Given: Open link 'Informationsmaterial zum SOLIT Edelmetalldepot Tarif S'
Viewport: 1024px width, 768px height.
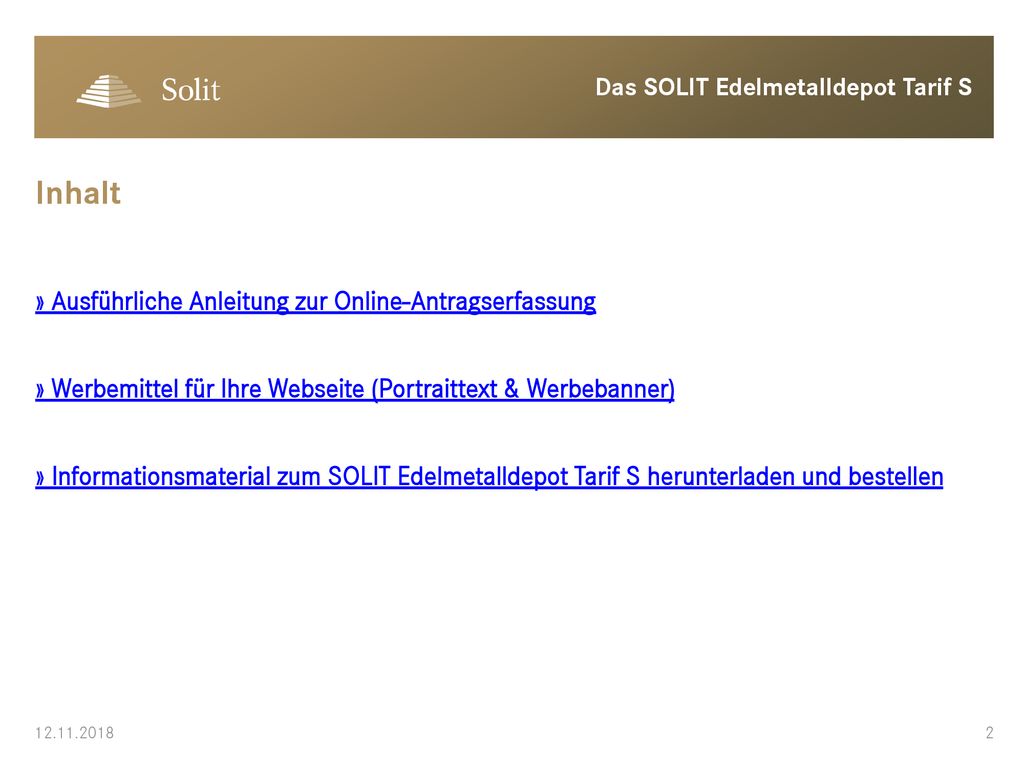Looking at the screenshot, I should coord(489,477).
